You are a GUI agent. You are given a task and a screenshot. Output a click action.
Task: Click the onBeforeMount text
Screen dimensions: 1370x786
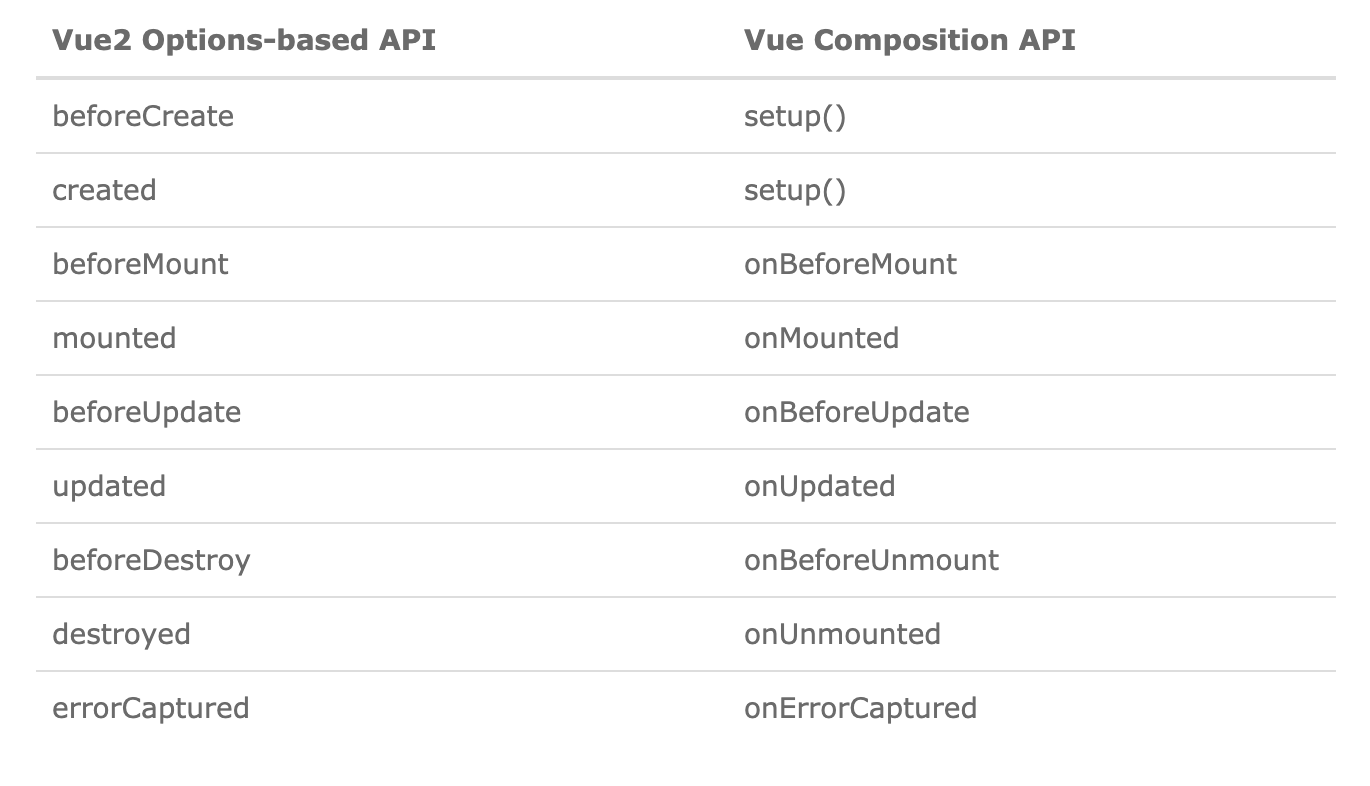[x=850, y=264]
